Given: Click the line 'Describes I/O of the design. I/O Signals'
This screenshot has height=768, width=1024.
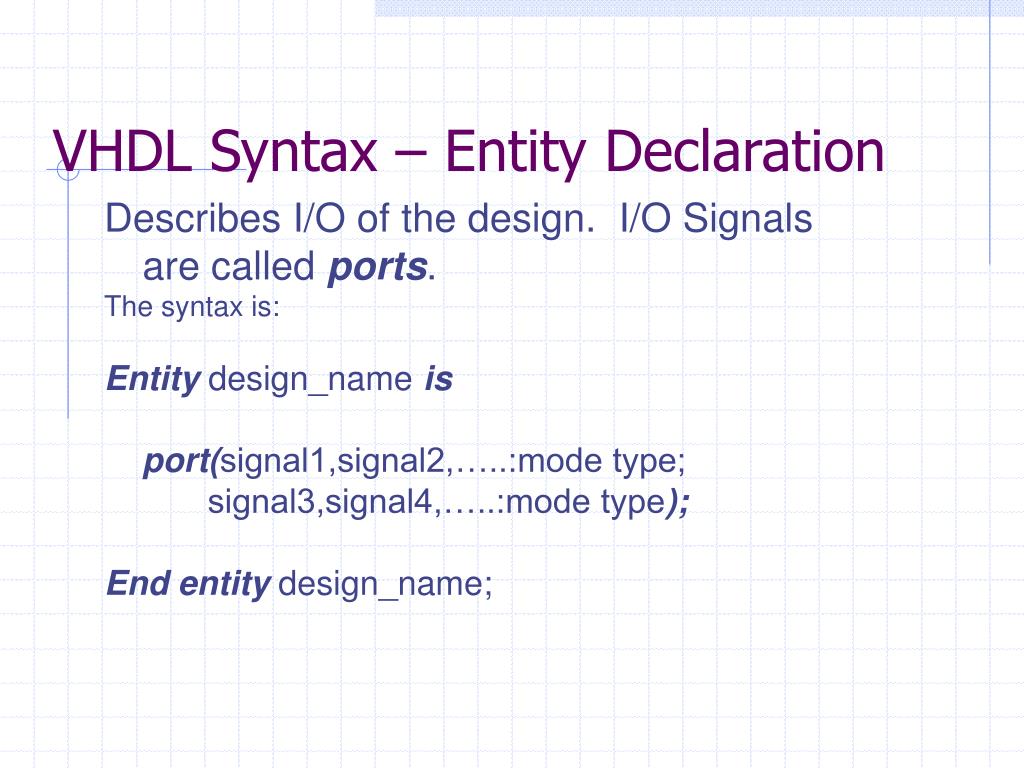Looking at the screenshot, I should (x=458, y=219).
